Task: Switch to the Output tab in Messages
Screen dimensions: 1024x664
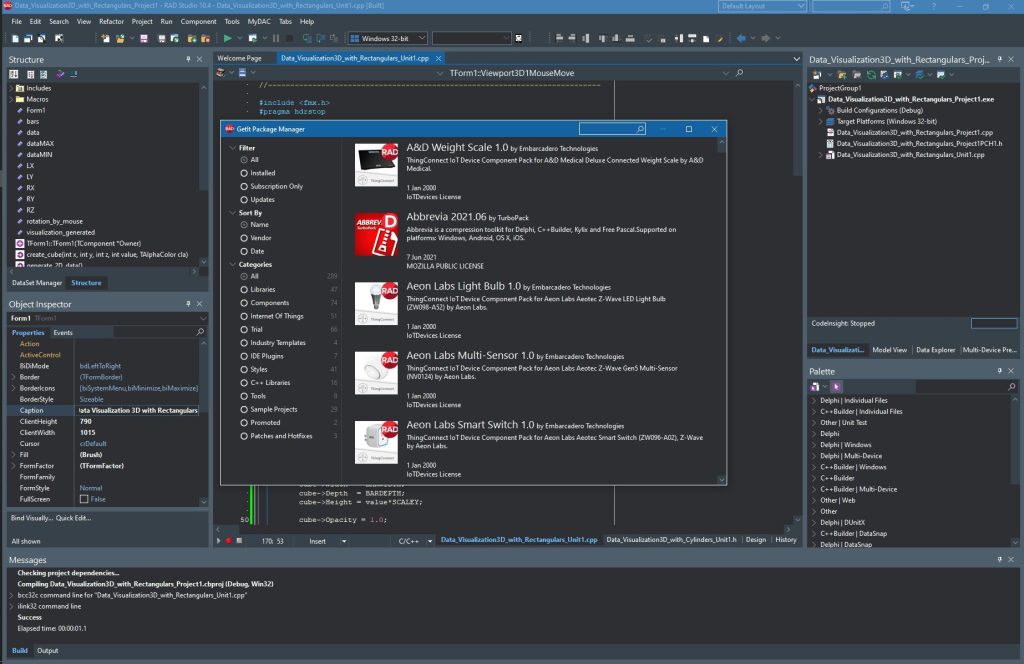Action: tap(47, 650)
